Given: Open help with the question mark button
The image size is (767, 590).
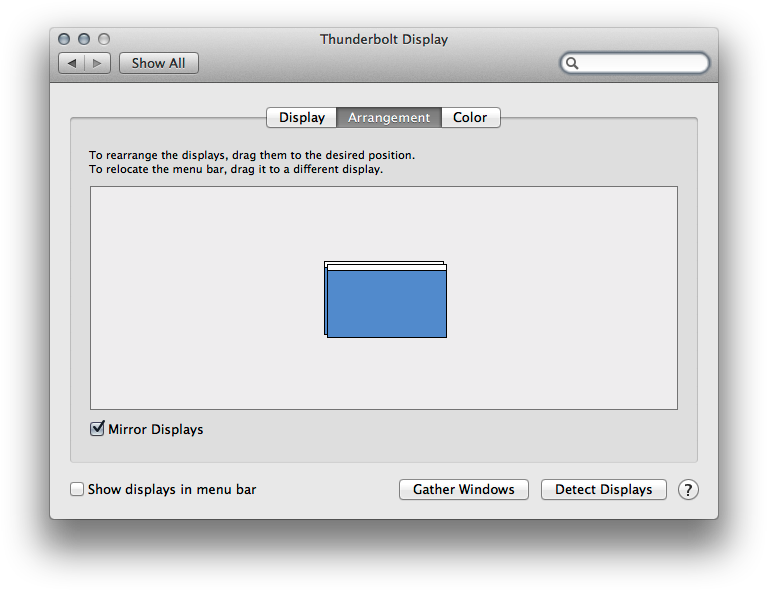Looking at the screenshot, I should point(688,489).
